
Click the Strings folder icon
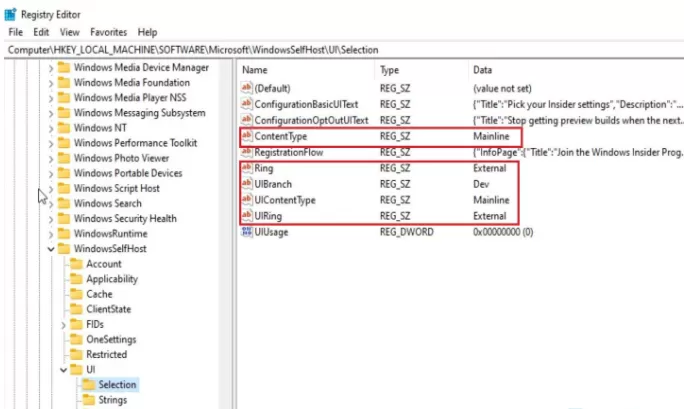(x=89, y=400)
